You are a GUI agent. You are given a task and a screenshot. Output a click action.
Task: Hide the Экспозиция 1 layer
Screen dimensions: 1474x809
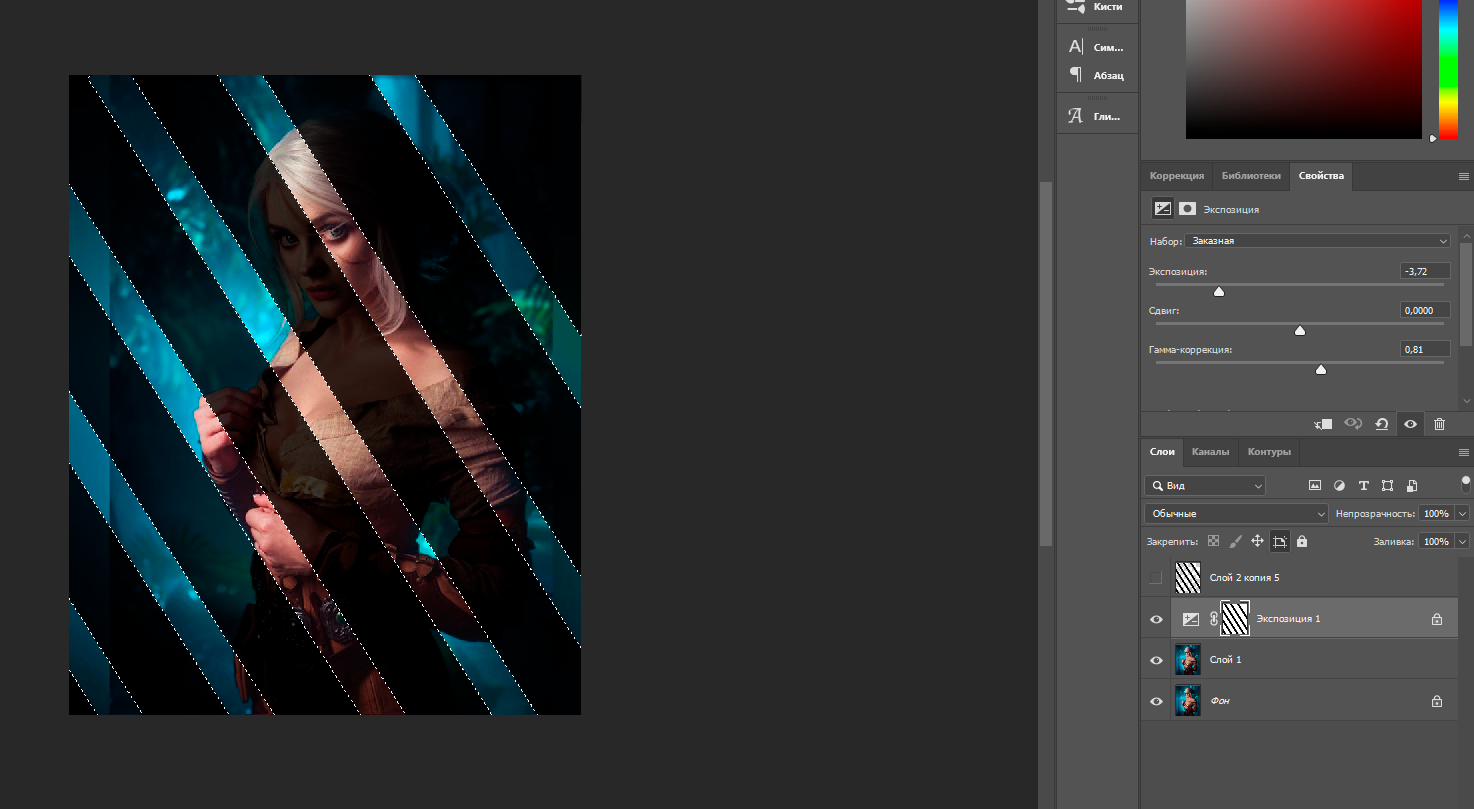(x=1156, y=619)
